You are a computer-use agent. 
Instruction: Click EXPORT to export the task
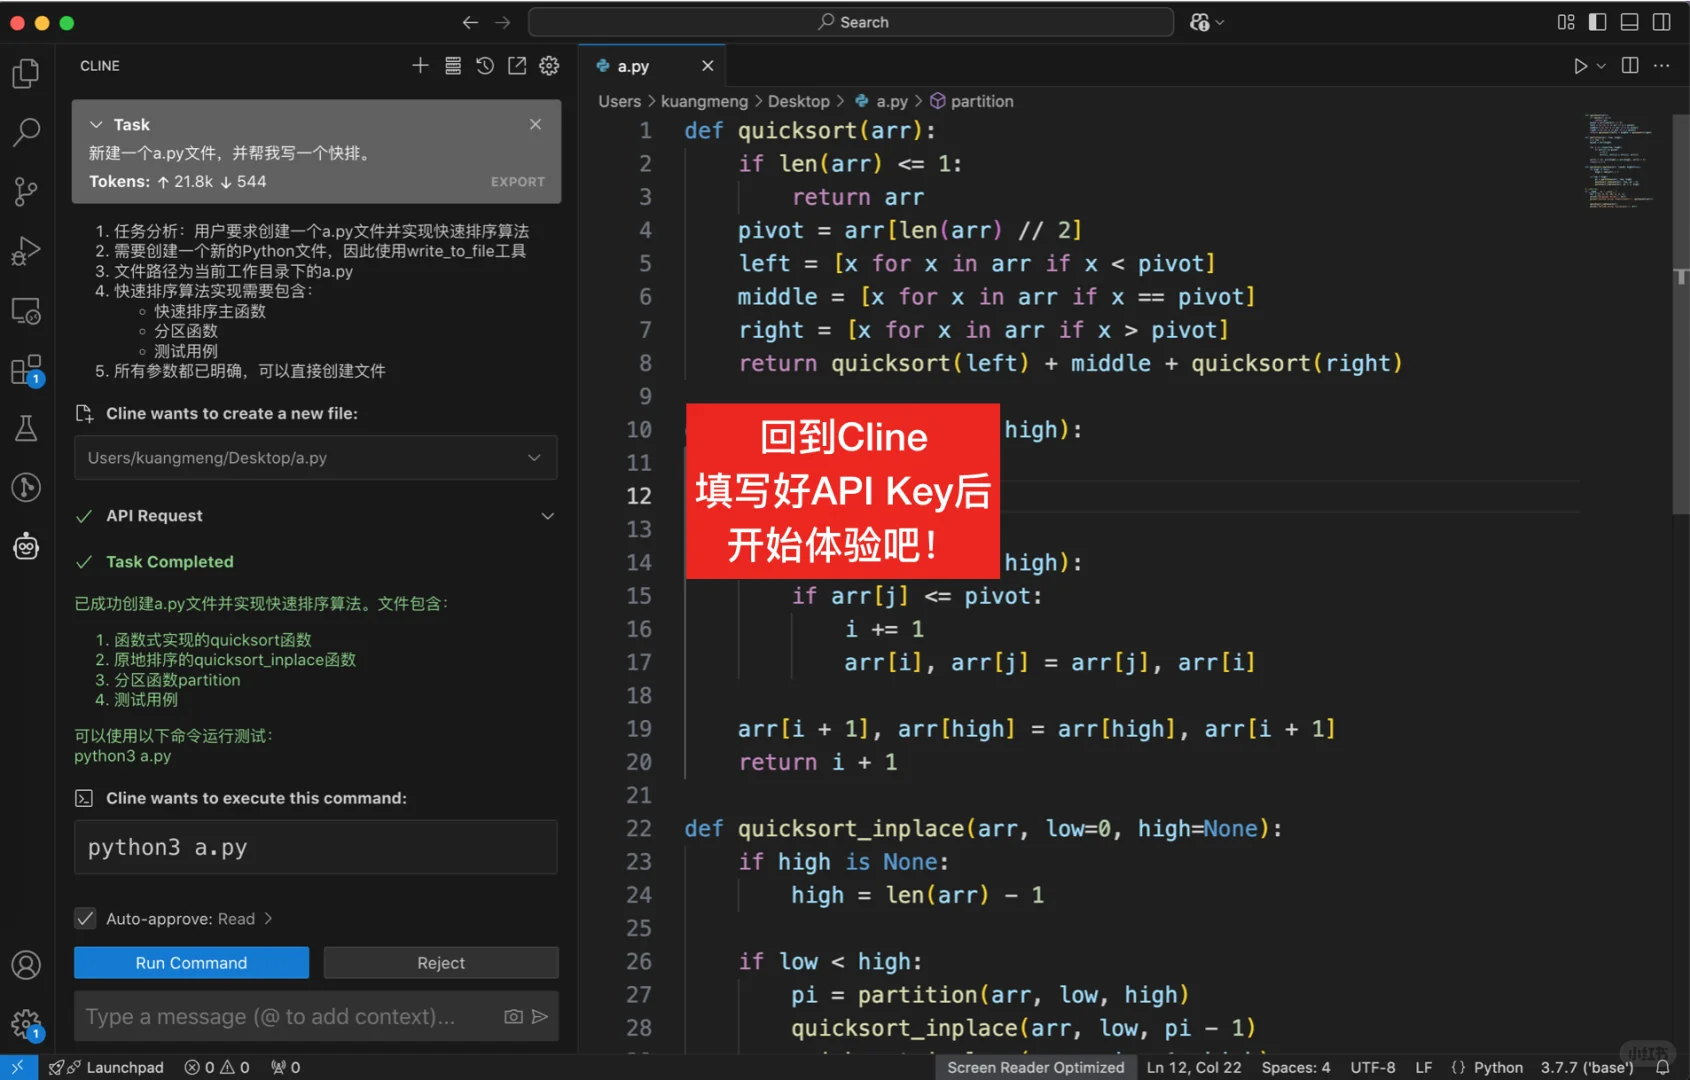tap(517, 181)
